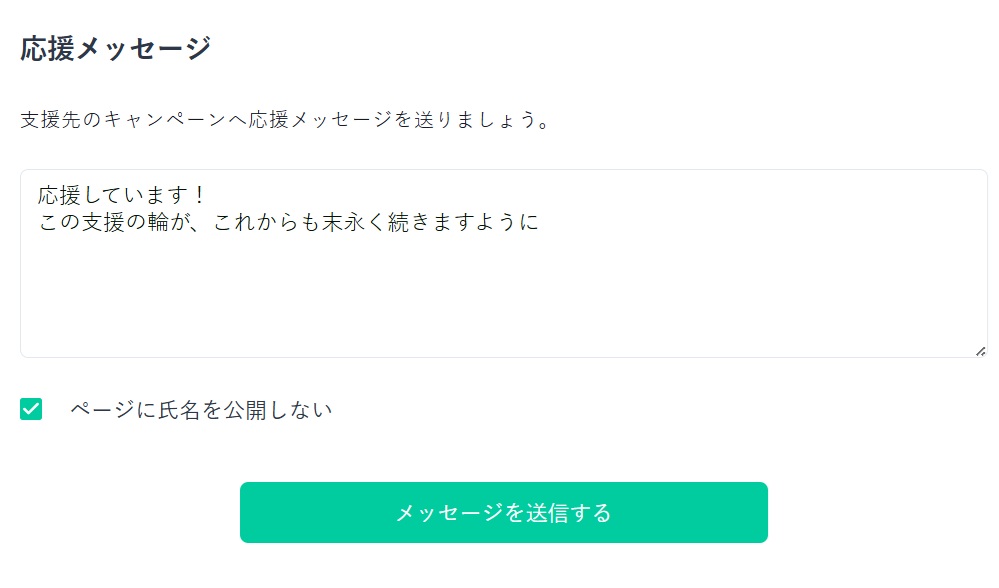The height and width of the screenshot is (588, 999).
Task: Click the word これからも in the message
Action: point(266,222)
